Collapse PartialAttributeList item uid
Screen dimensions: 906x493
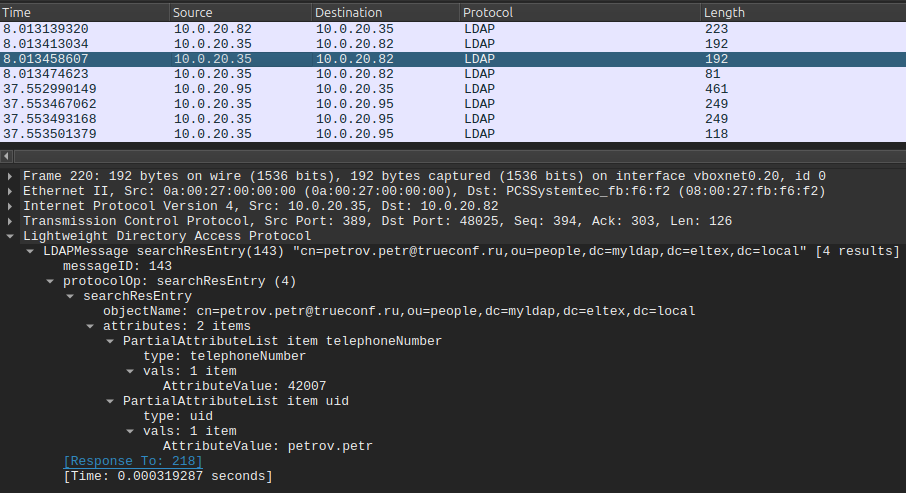point(111,401)
